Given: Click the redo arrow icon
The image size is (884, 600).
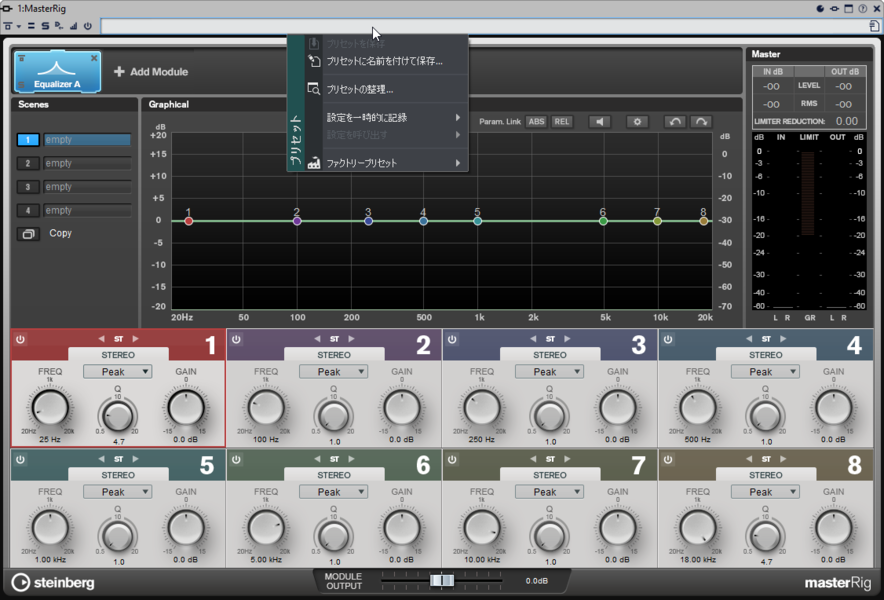Looking at the screenshot, I should point(701,122).
